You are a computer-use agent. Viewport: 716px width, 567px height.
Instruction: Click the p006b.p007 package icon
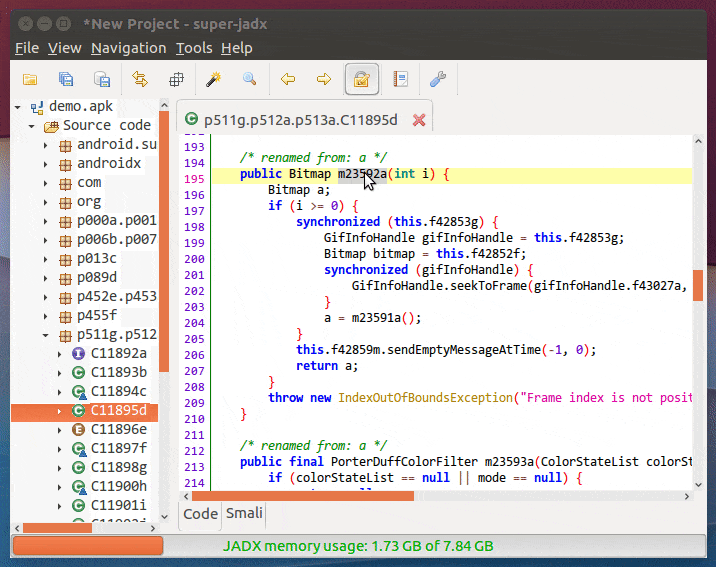65,240
